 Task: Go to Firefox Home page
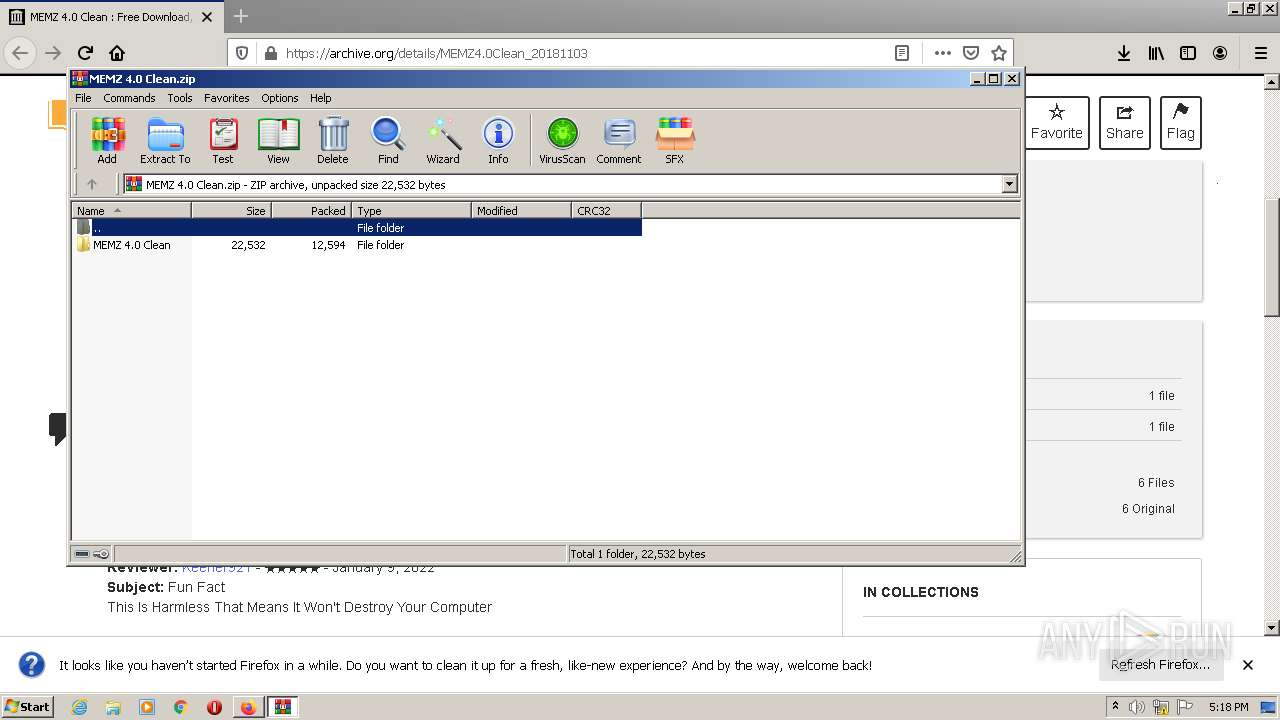[117, 53]
